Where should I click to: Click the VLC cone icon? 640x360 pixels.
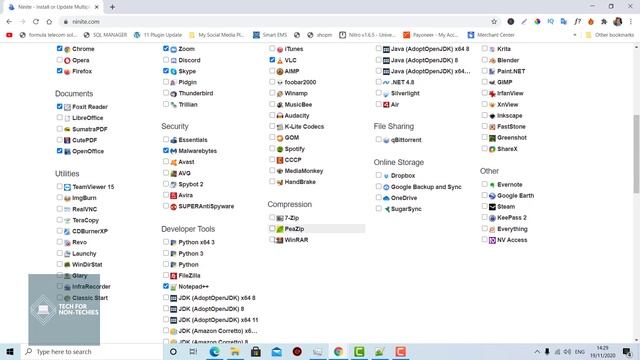point(280,60)
